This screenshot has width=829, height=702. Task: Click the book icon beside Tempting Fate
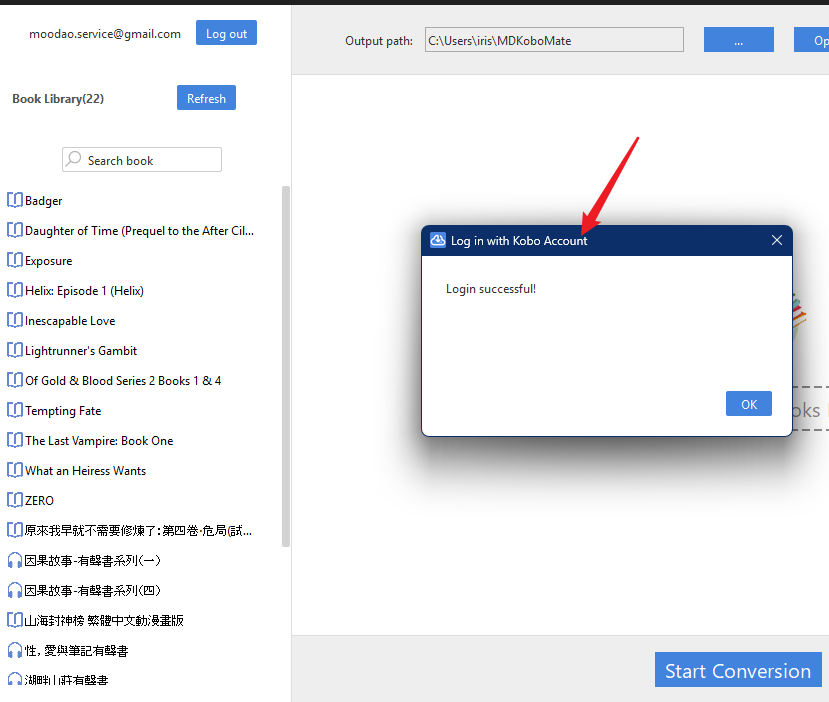coord(15,410)
